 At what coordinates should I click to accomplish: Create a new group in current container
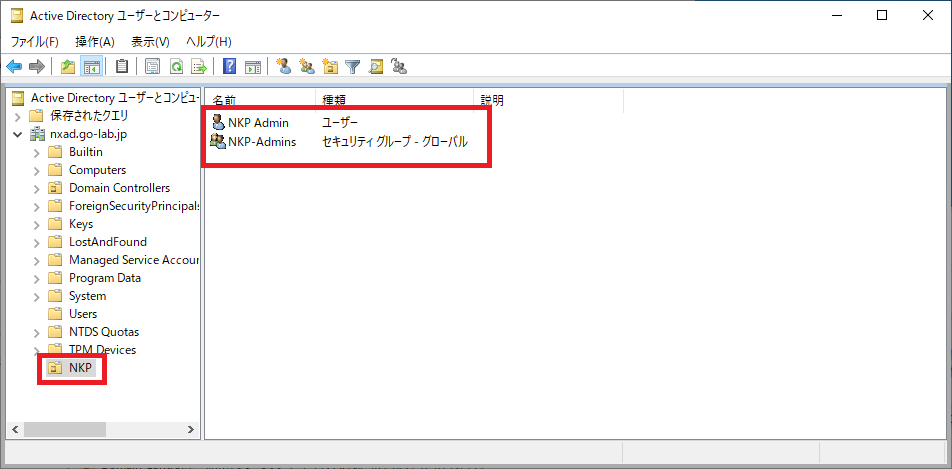(307, 66)
